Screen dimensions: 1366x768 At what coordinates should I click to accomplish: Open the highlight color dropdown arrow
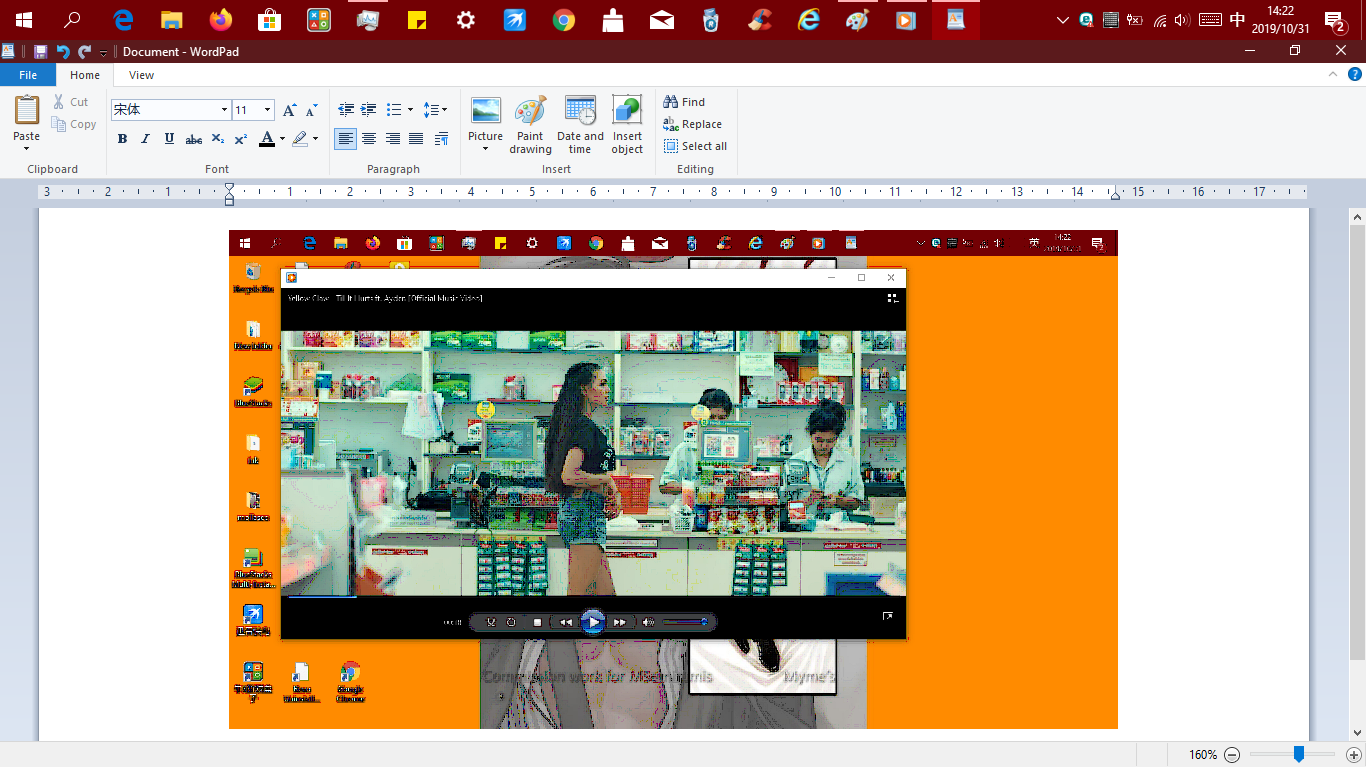[315, 139]
